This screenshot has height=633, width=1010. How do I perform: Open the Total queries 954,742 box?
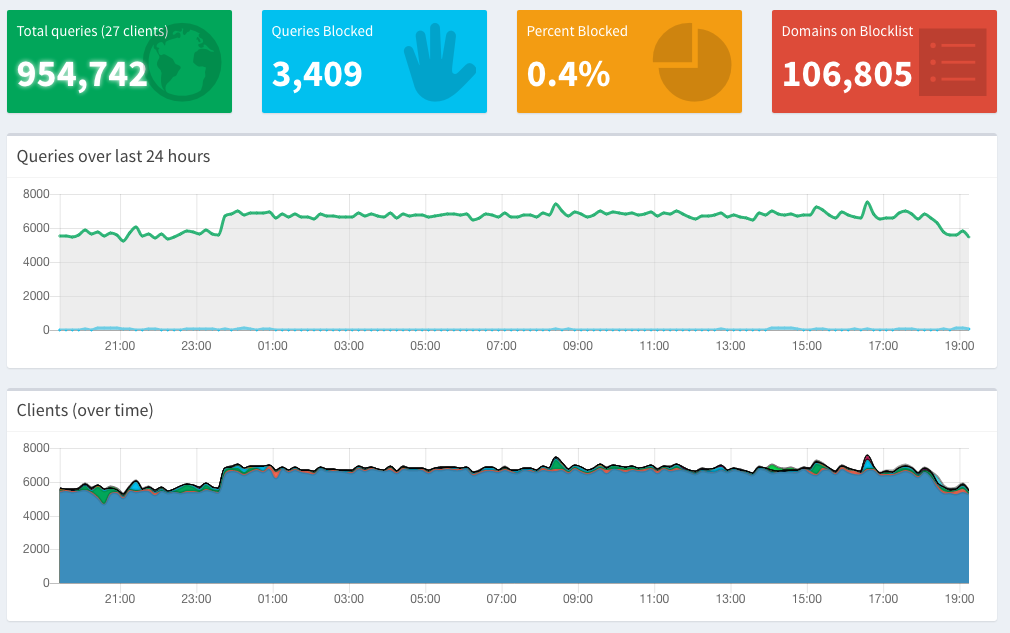tap(119, 61)
